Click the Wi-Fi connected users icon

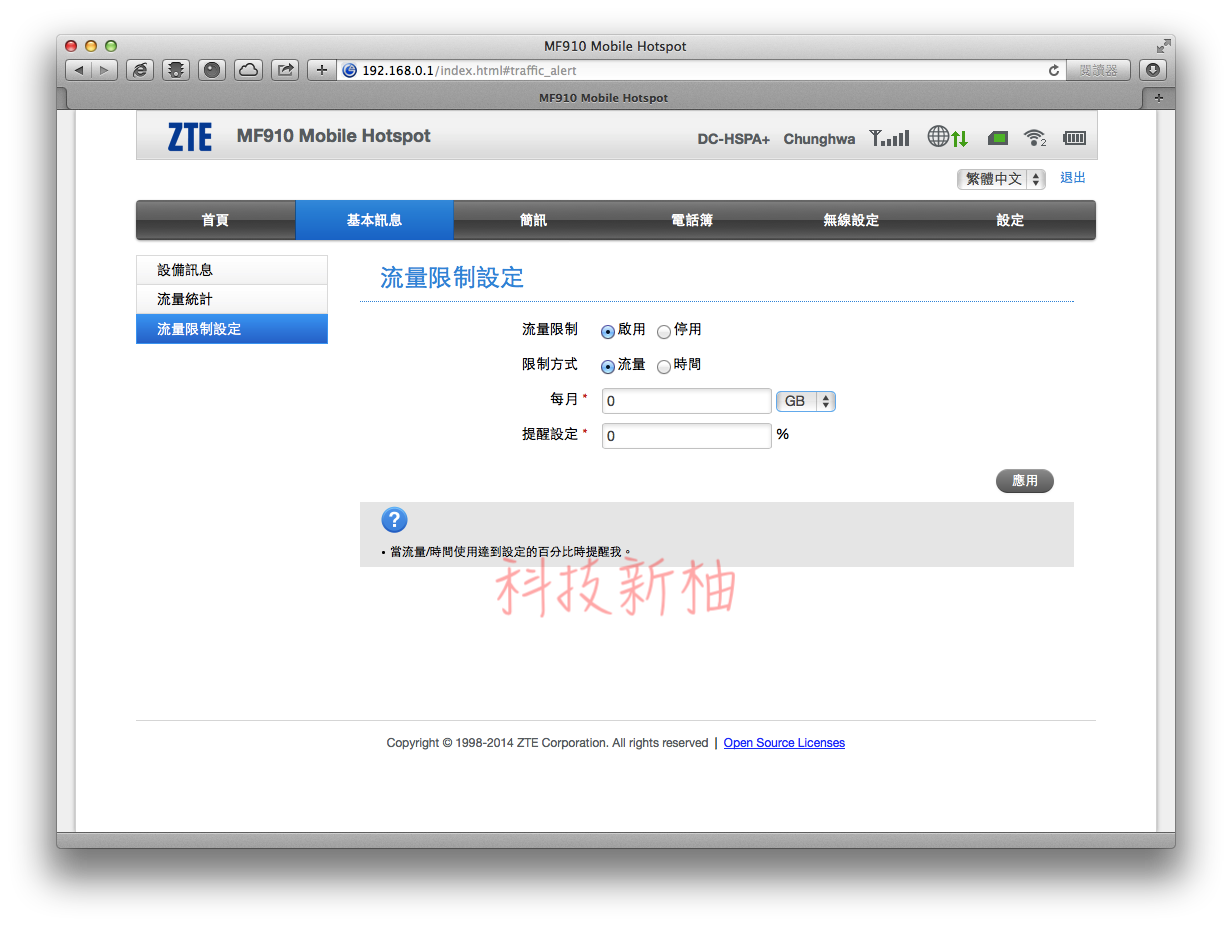pyautogui.click(x=1035, y=138)
